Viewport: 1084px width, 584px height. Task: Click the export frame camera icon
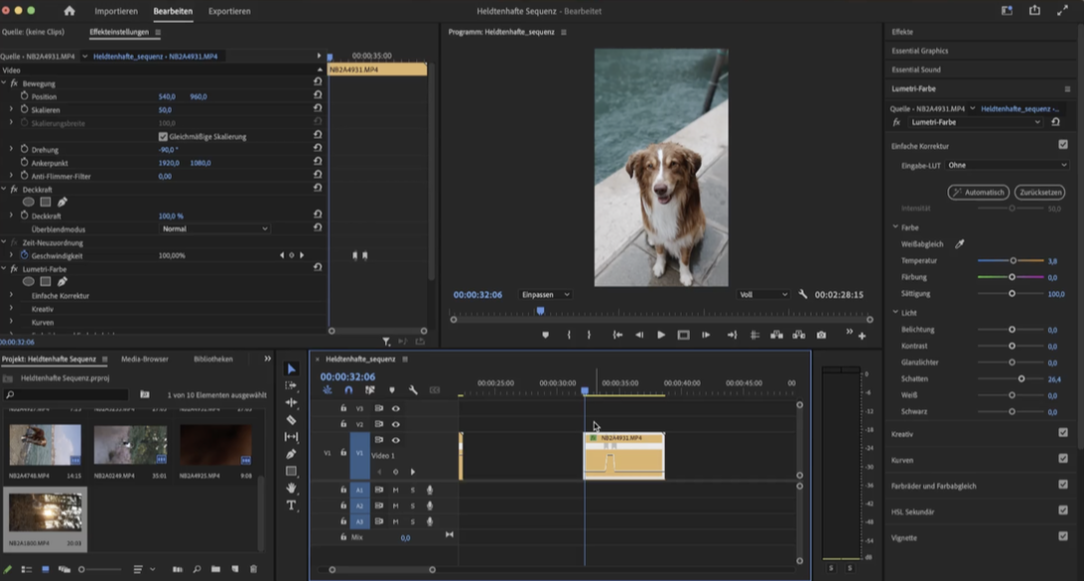click(x=821, y=335)
